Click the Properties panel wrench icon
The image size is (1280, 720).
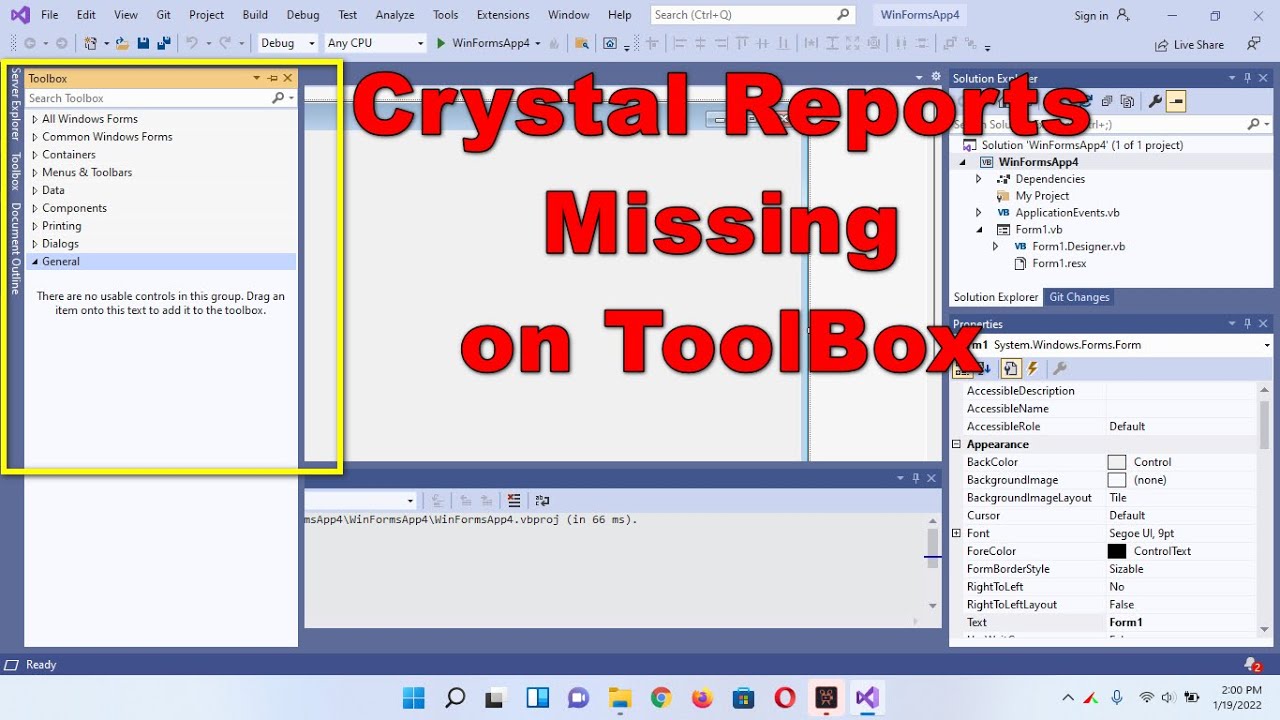click(1060, 369)
